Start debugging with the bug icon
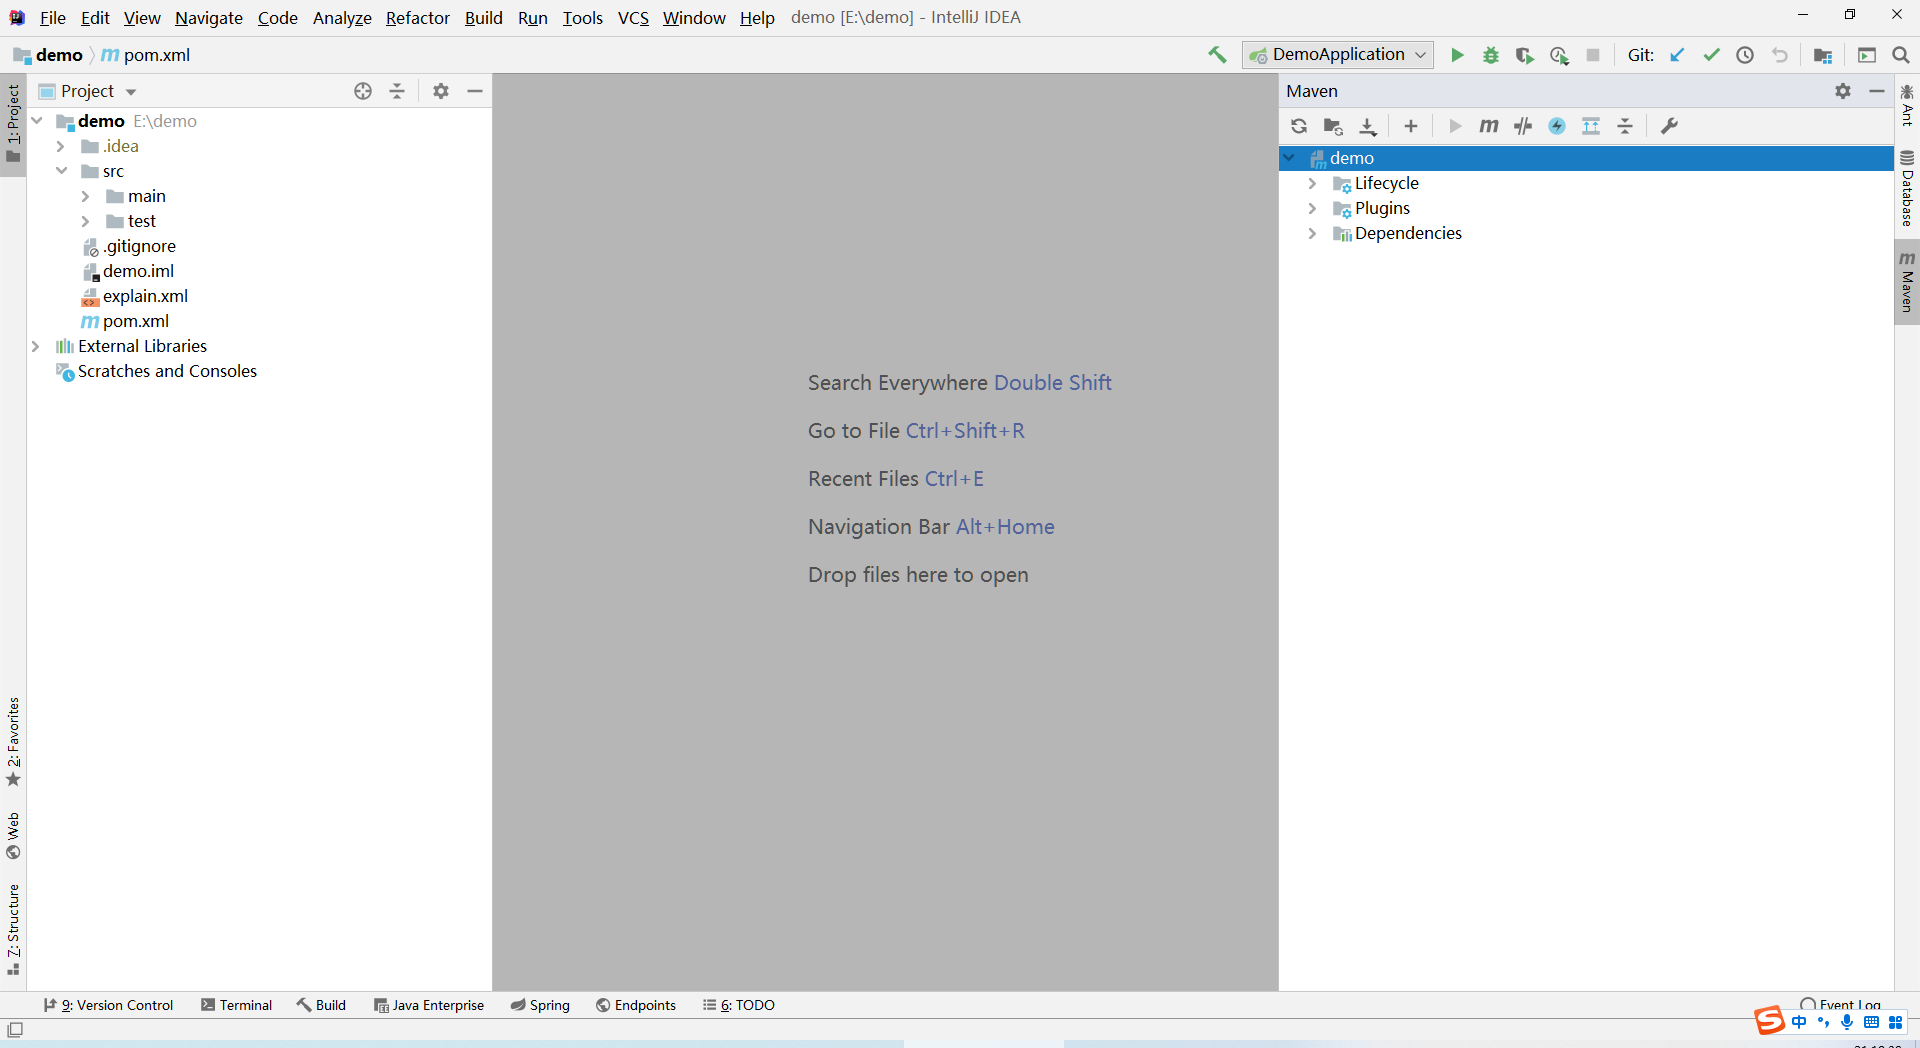The width and height of the screenshot is (1920, 1048). coord(1491,55)
